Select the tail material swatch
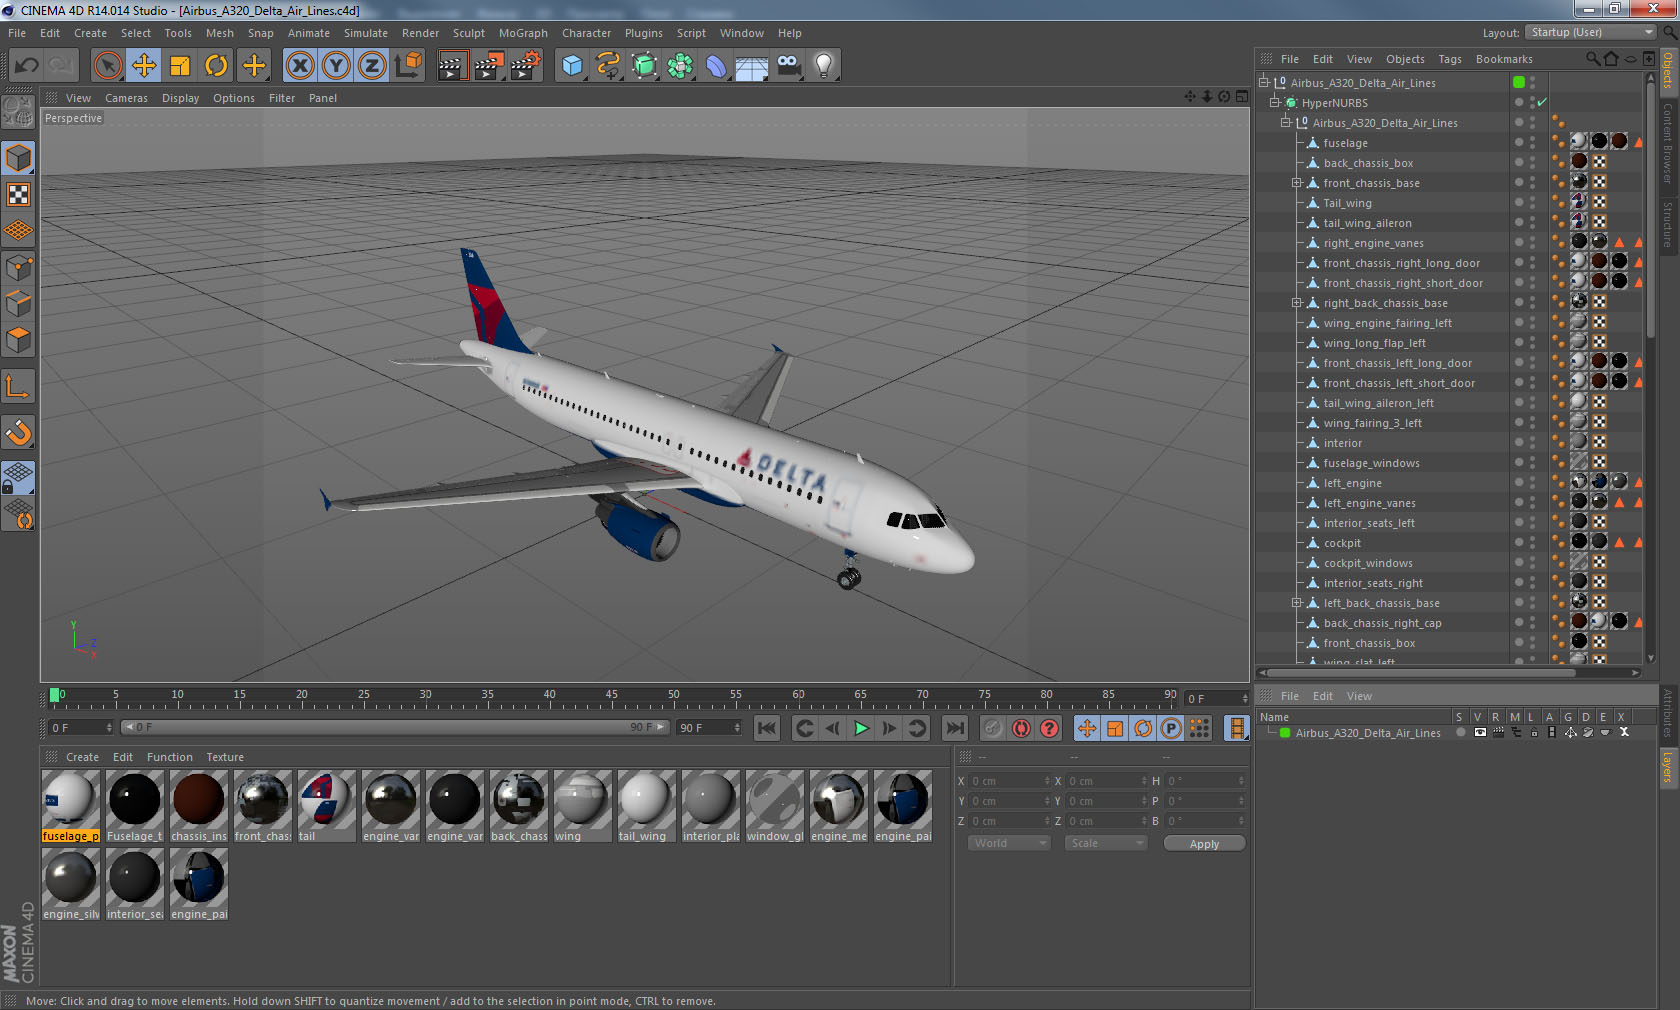1680x1010 pixels. point(326,799)
